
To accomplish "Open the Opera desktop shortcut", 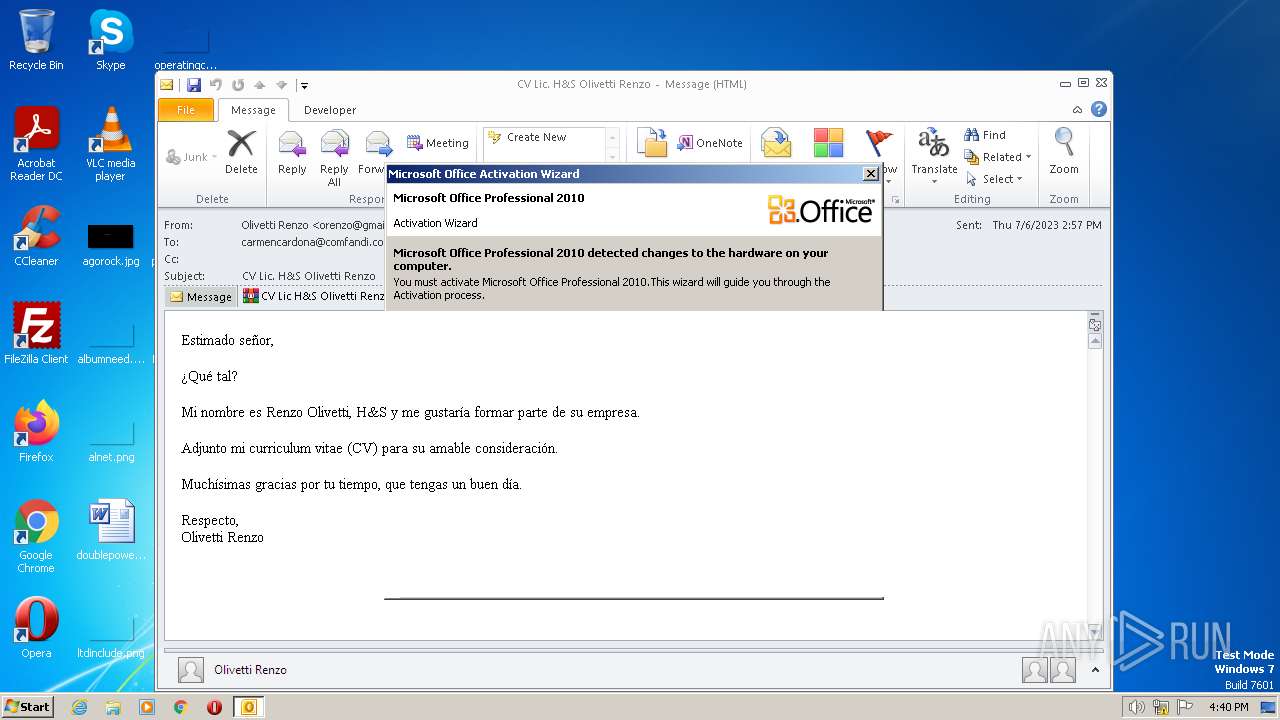I will (36, 628).
